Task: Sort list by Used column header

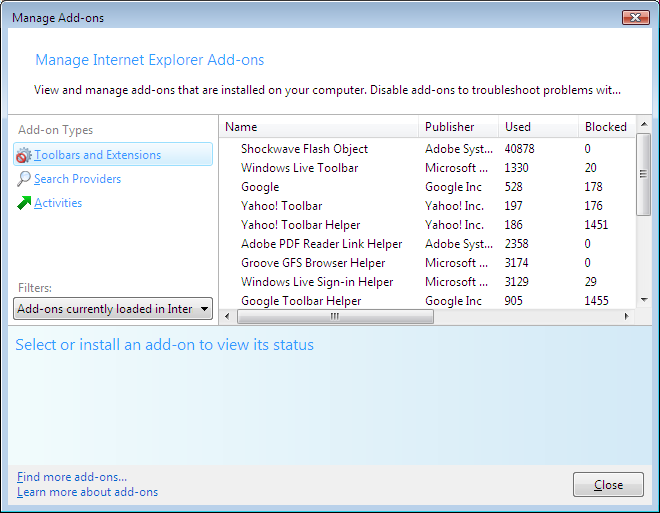Action: pos(538,127)
